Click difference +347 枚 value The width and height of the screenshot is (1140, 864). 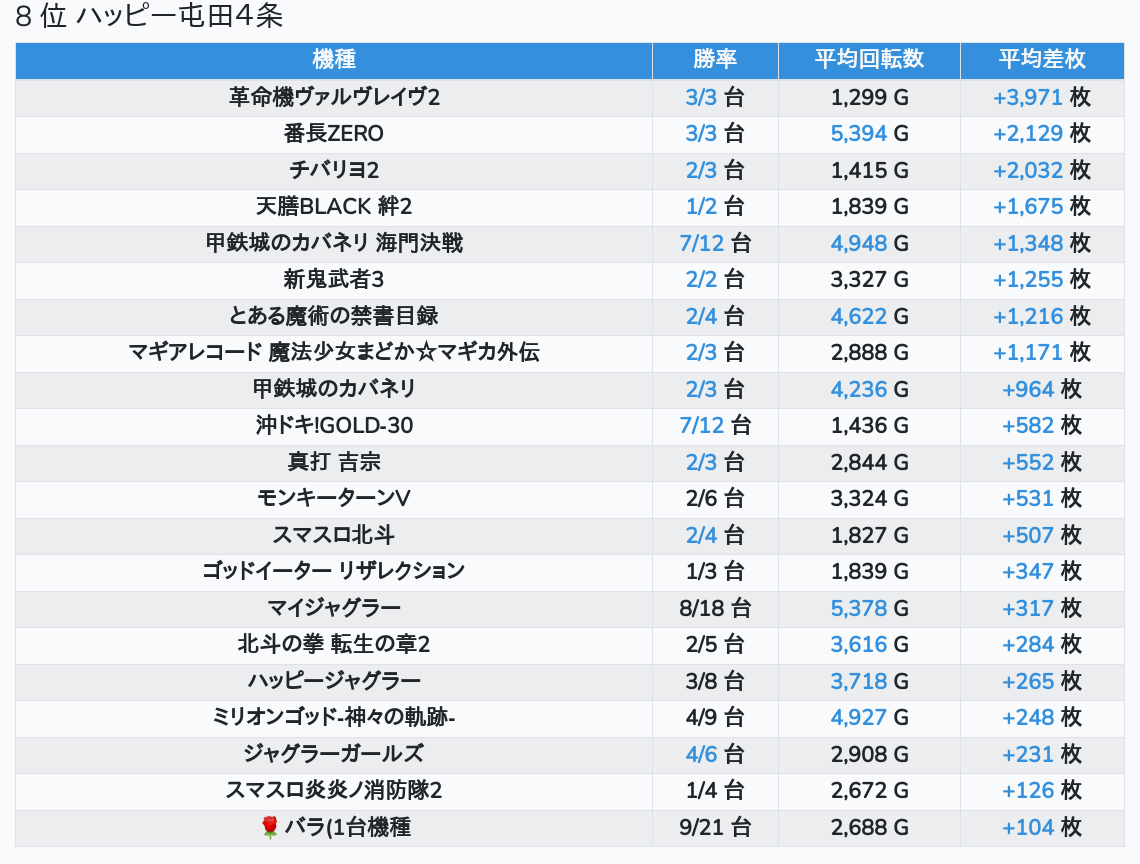coord(1042,571)
